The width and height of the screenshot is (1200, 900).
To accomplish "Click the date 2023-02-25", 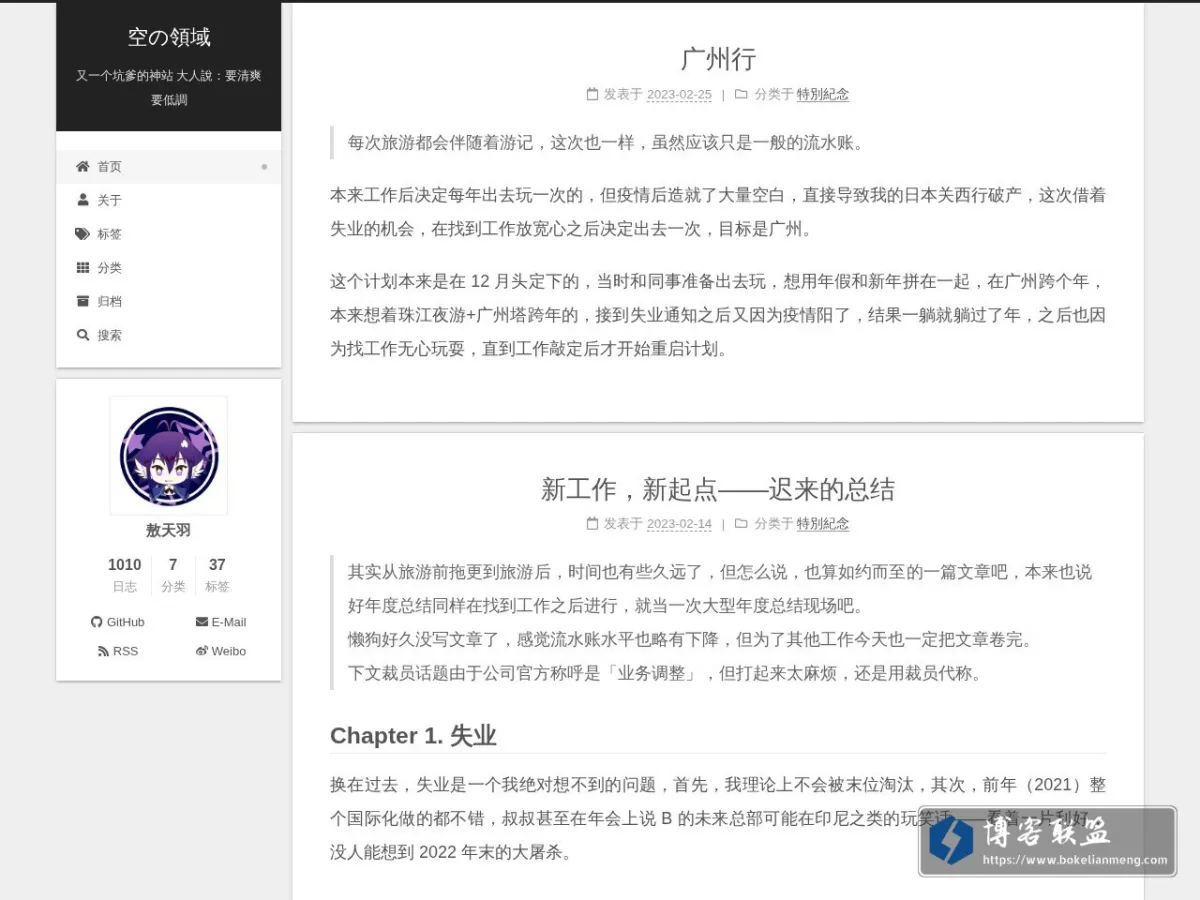I will [679, 95].
